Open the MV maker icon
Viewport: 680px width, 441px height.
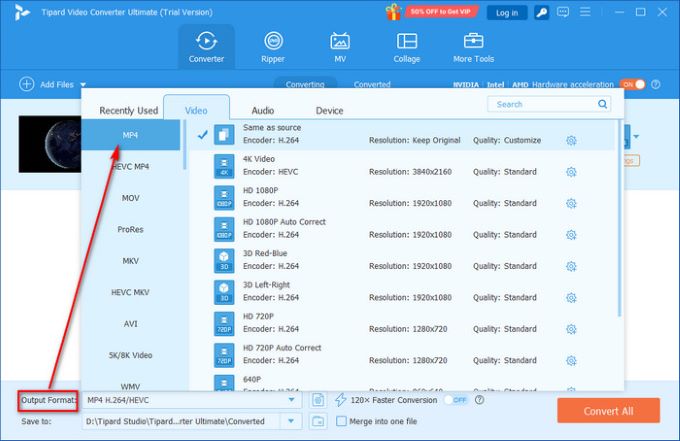340,46
